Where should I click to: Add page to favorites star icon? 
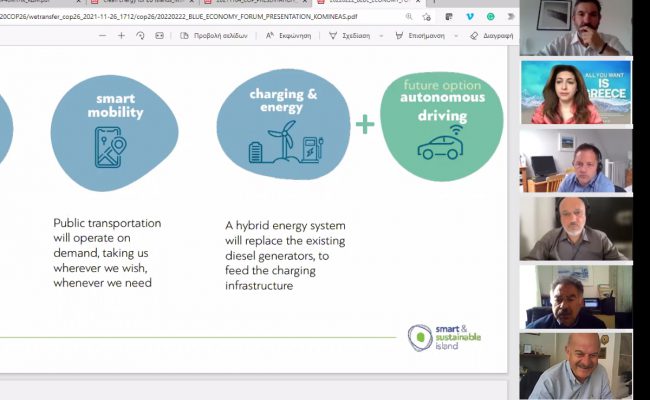point(427,17)
